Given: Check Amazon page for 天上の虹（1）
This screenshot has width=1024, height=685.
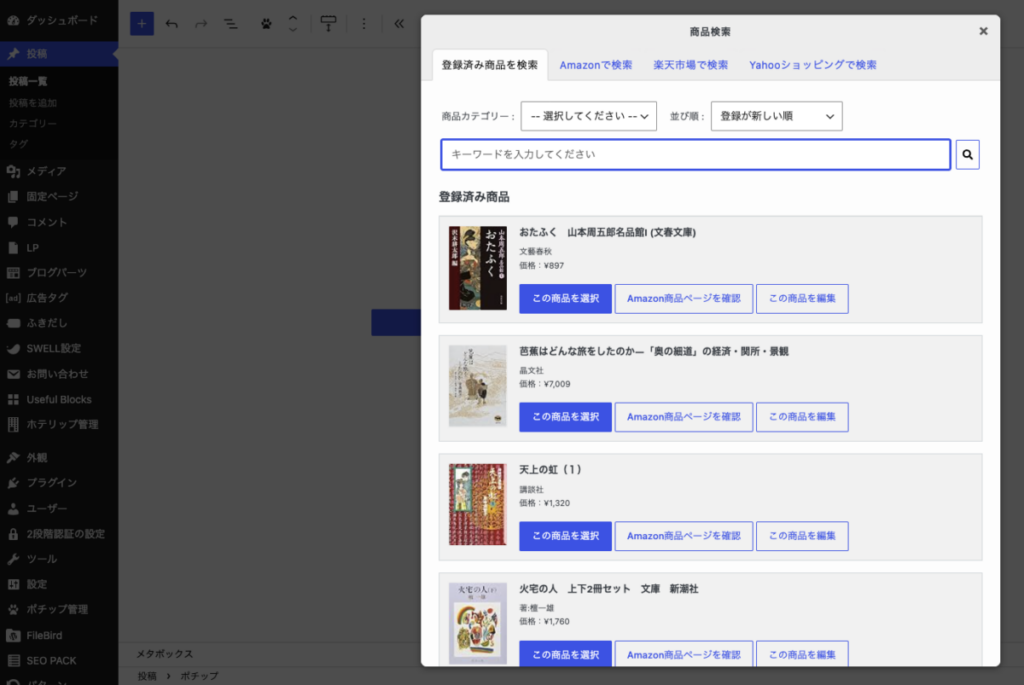Looking at the screenshot, I should pos(684,536).
